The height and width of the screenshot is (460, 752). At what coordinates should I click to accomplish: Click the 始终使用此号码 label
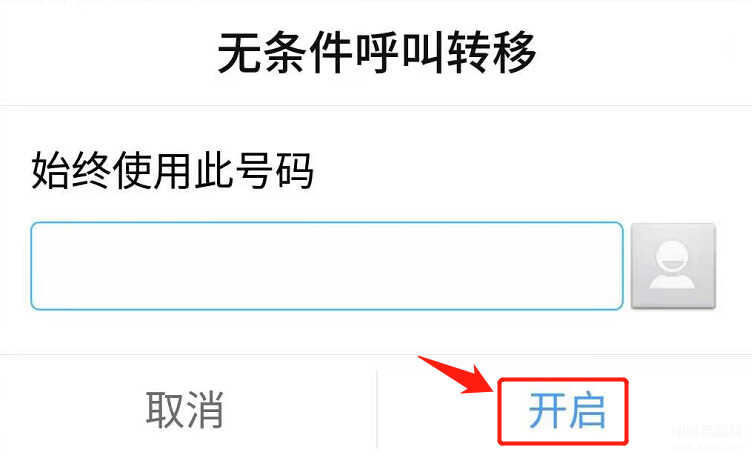(x=172, y=170)
